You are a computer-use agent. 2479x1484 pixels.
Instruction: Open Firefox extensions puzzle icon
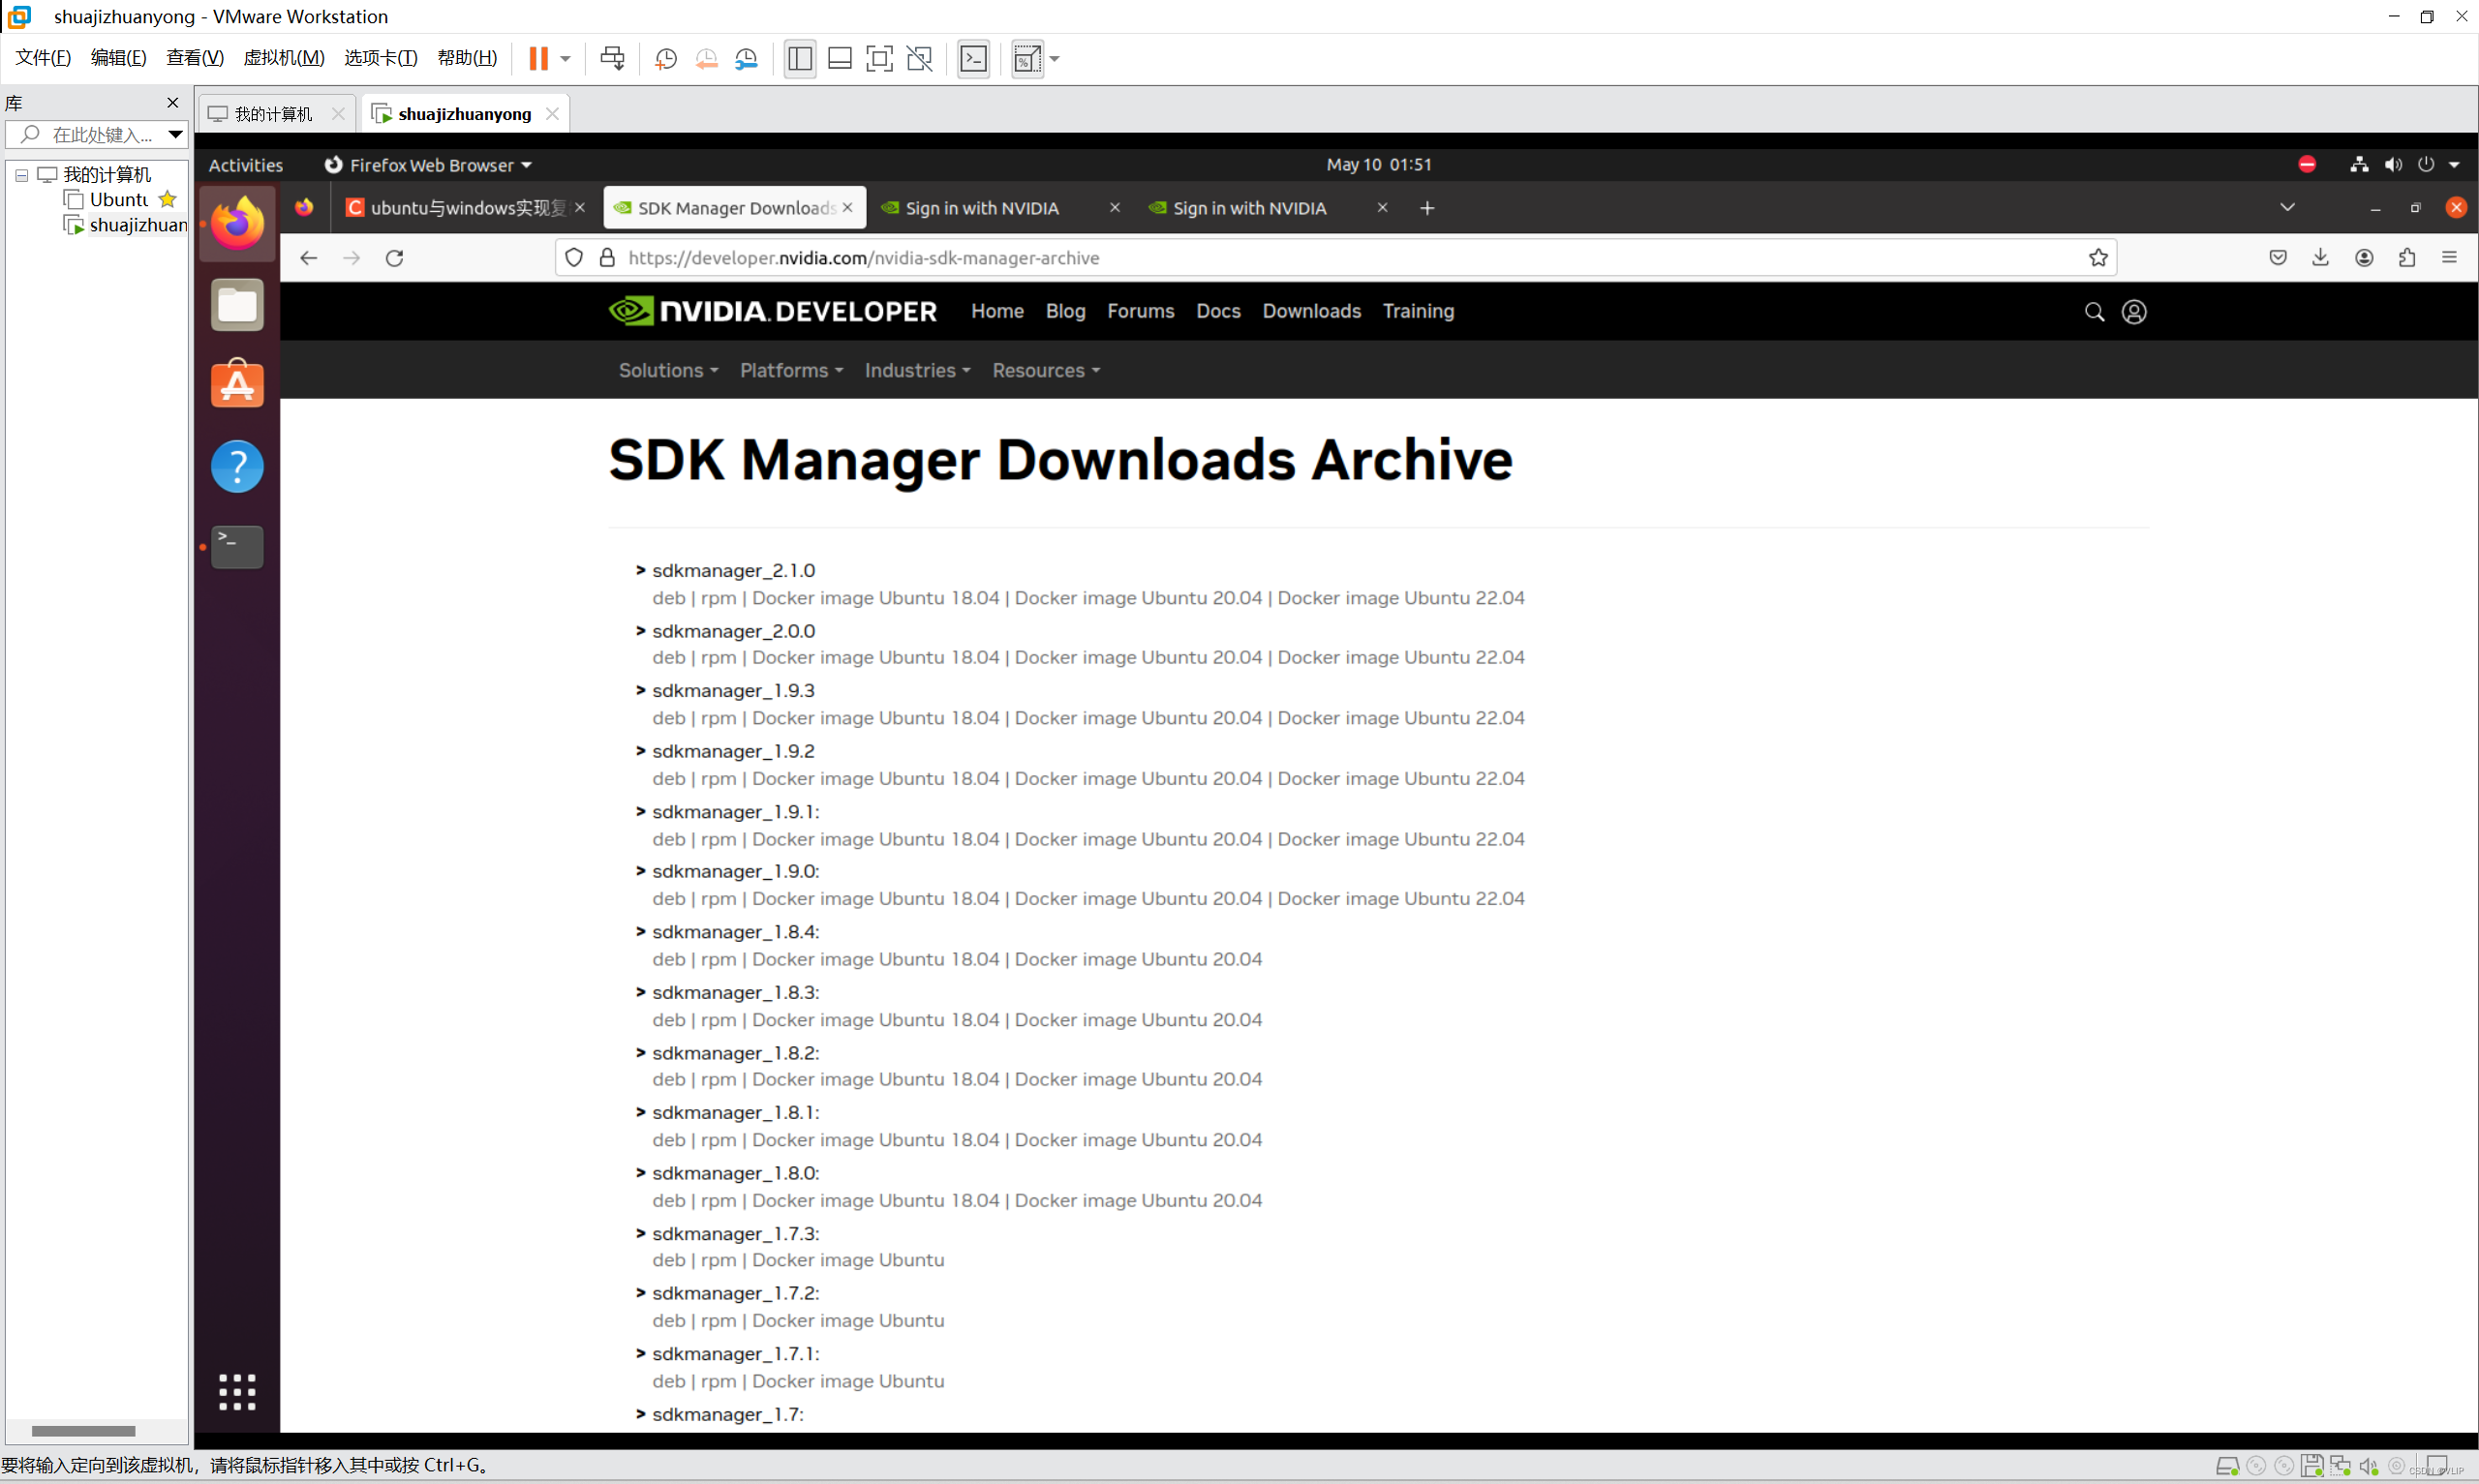point(2406,258)
